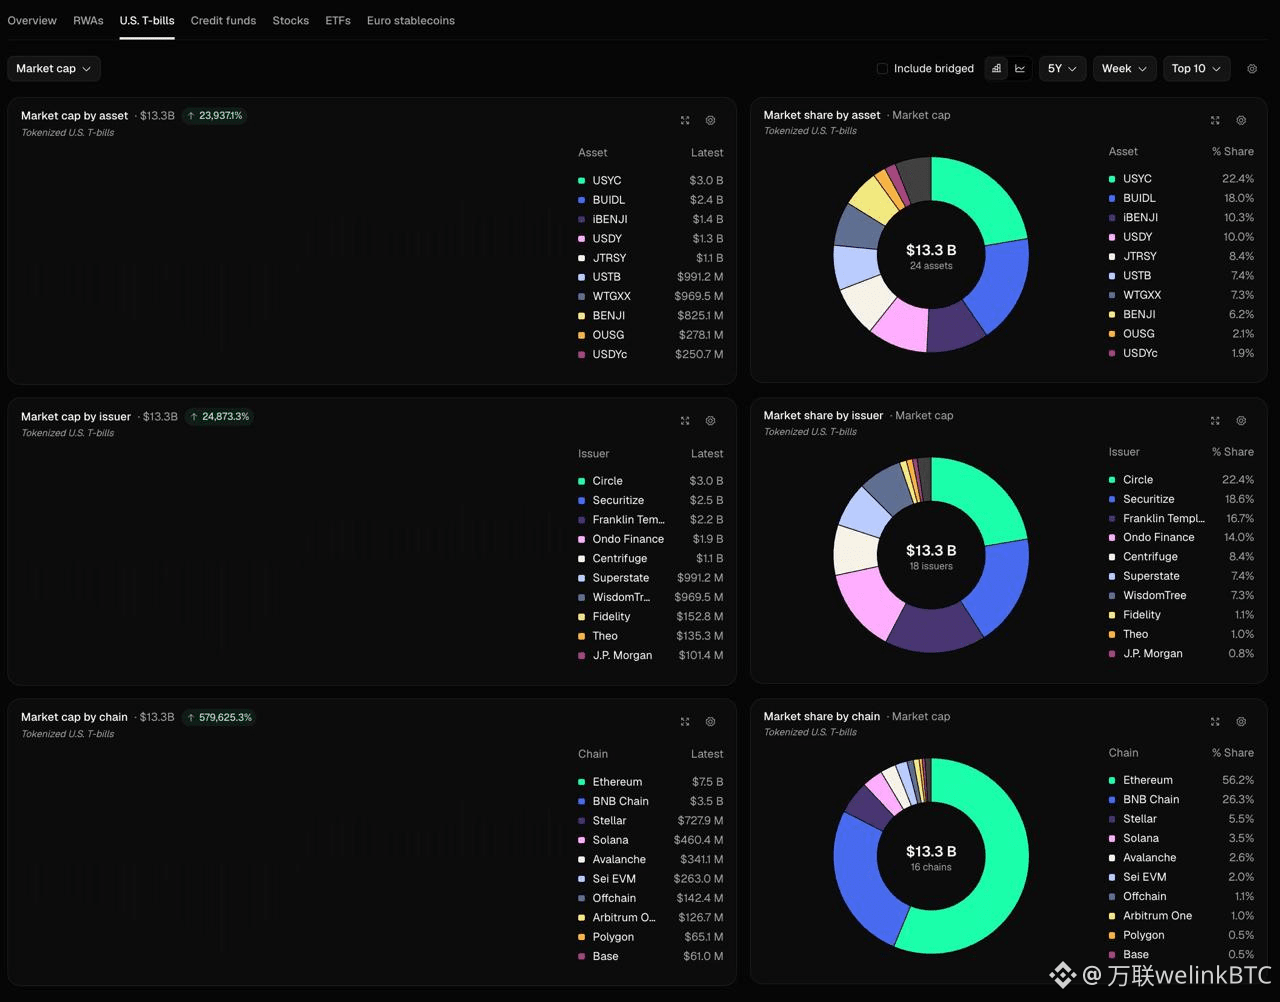Image resolution: width=1280 pixels, height=1002 pixels.
Task: Expand Market share by asset panel fullscreen
Action: pos(1215,120)
